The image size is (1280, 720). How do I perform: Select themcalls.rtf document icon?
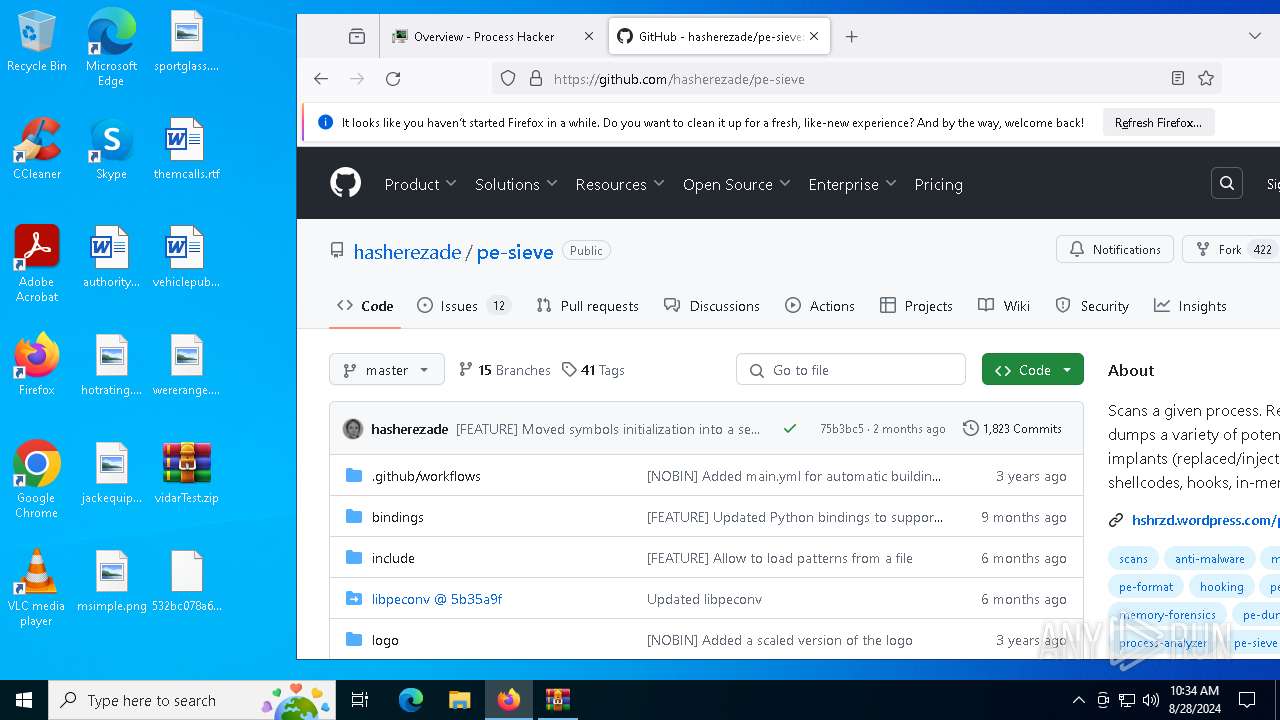pos(187,149)
